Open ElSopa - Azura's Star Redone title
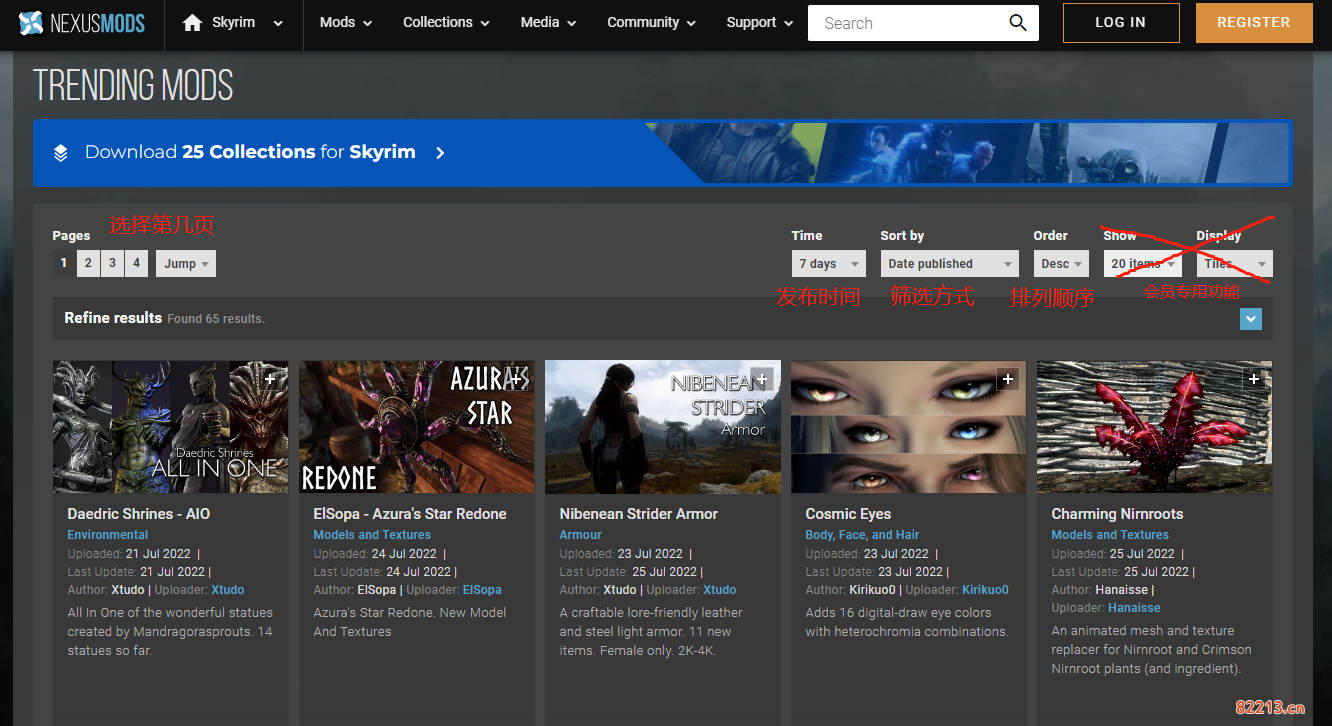 [x=410, y=514]
